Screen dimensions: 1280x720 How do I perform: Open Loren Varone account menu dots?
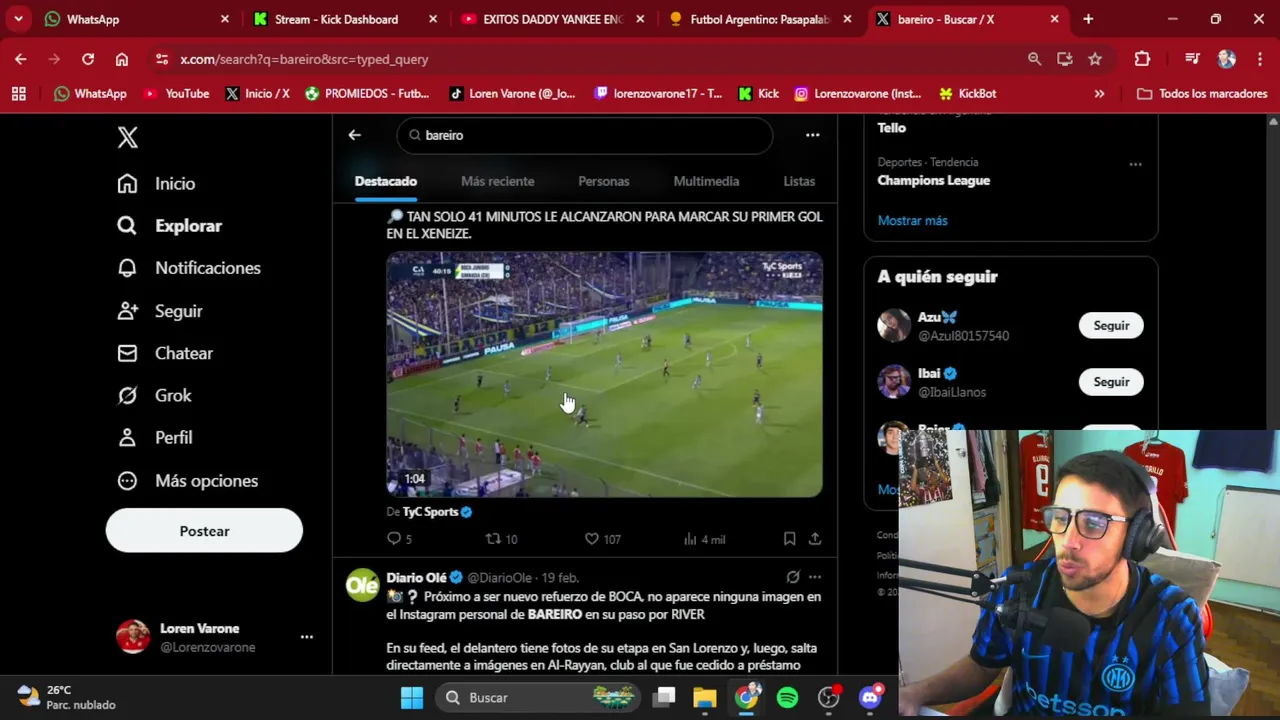coord(306,637)
